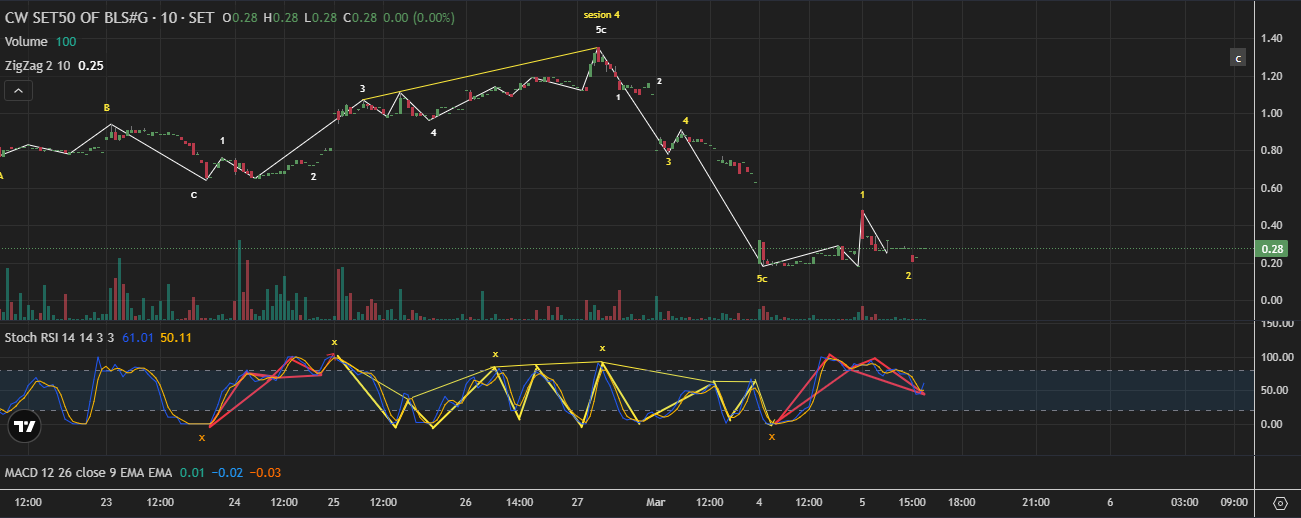Click the 0.60 price scale label
1301x518 pixels.
pyautogui.click(x=1272, y=188)
